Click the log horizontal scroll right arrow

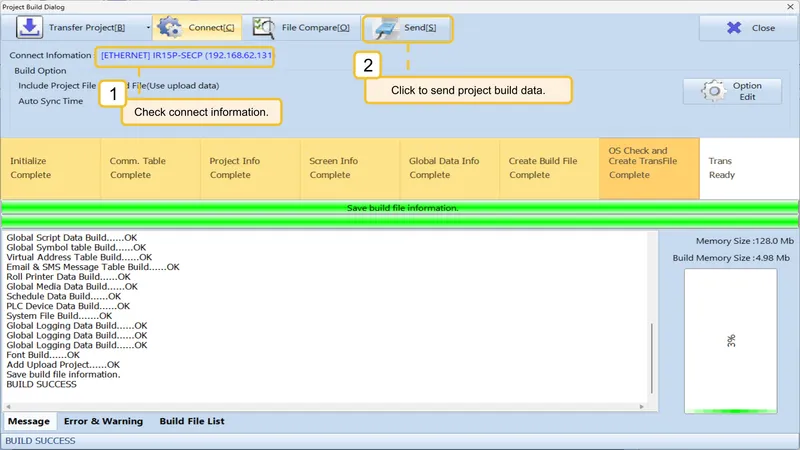click(x=642, y=407)
